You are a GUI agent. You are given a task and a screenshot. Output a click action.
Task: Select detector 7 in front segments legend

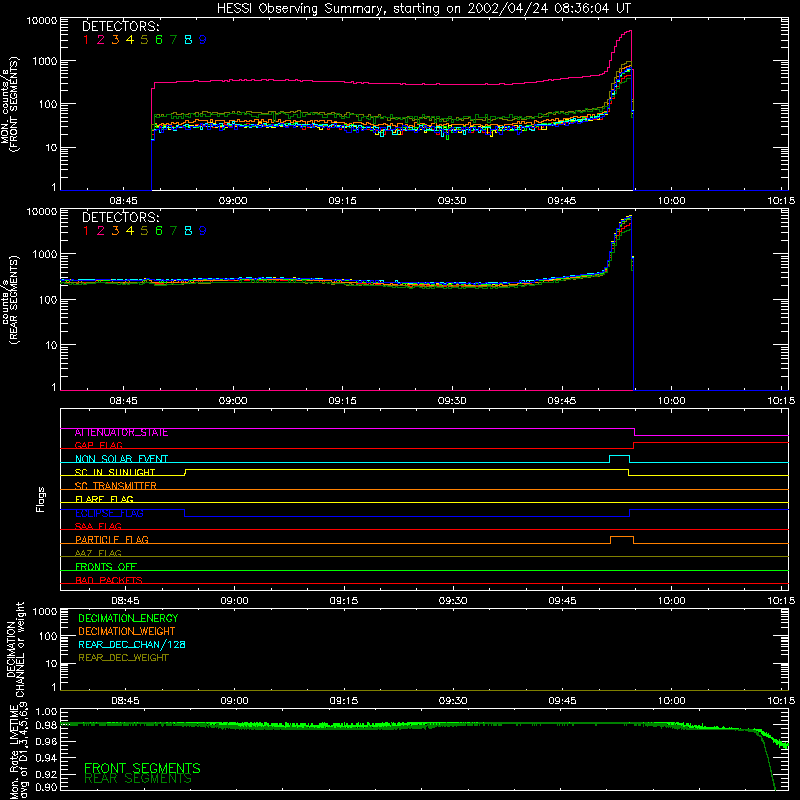coord(173,40)
